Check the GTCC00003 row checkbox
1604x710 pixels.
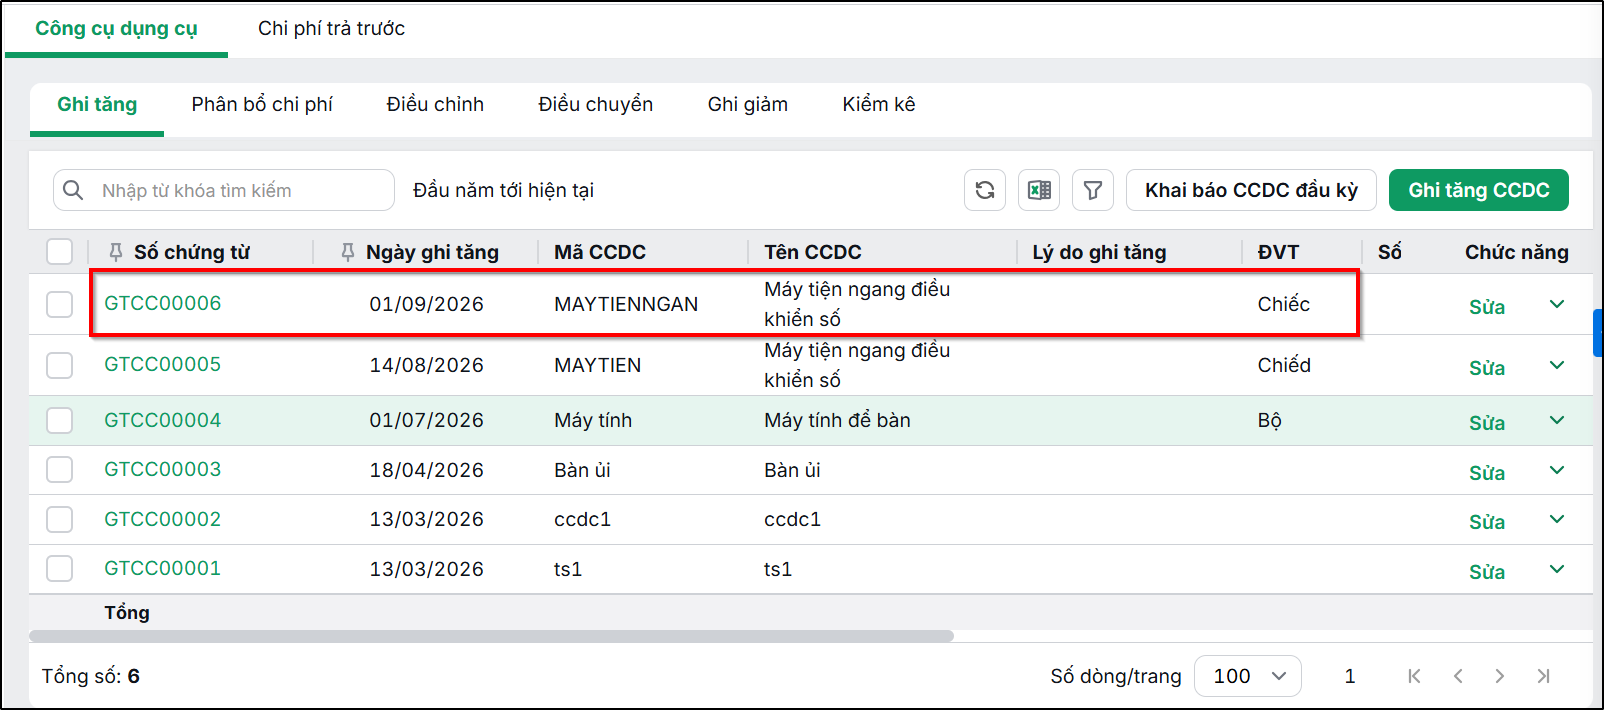click(x=60, y=469)
